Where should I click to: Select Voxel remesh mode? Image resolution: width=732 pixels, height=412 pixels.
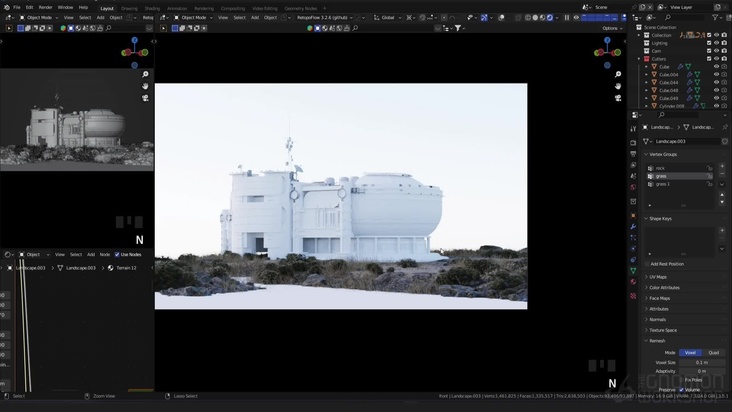pyautogui.click(x=690, y=353)
